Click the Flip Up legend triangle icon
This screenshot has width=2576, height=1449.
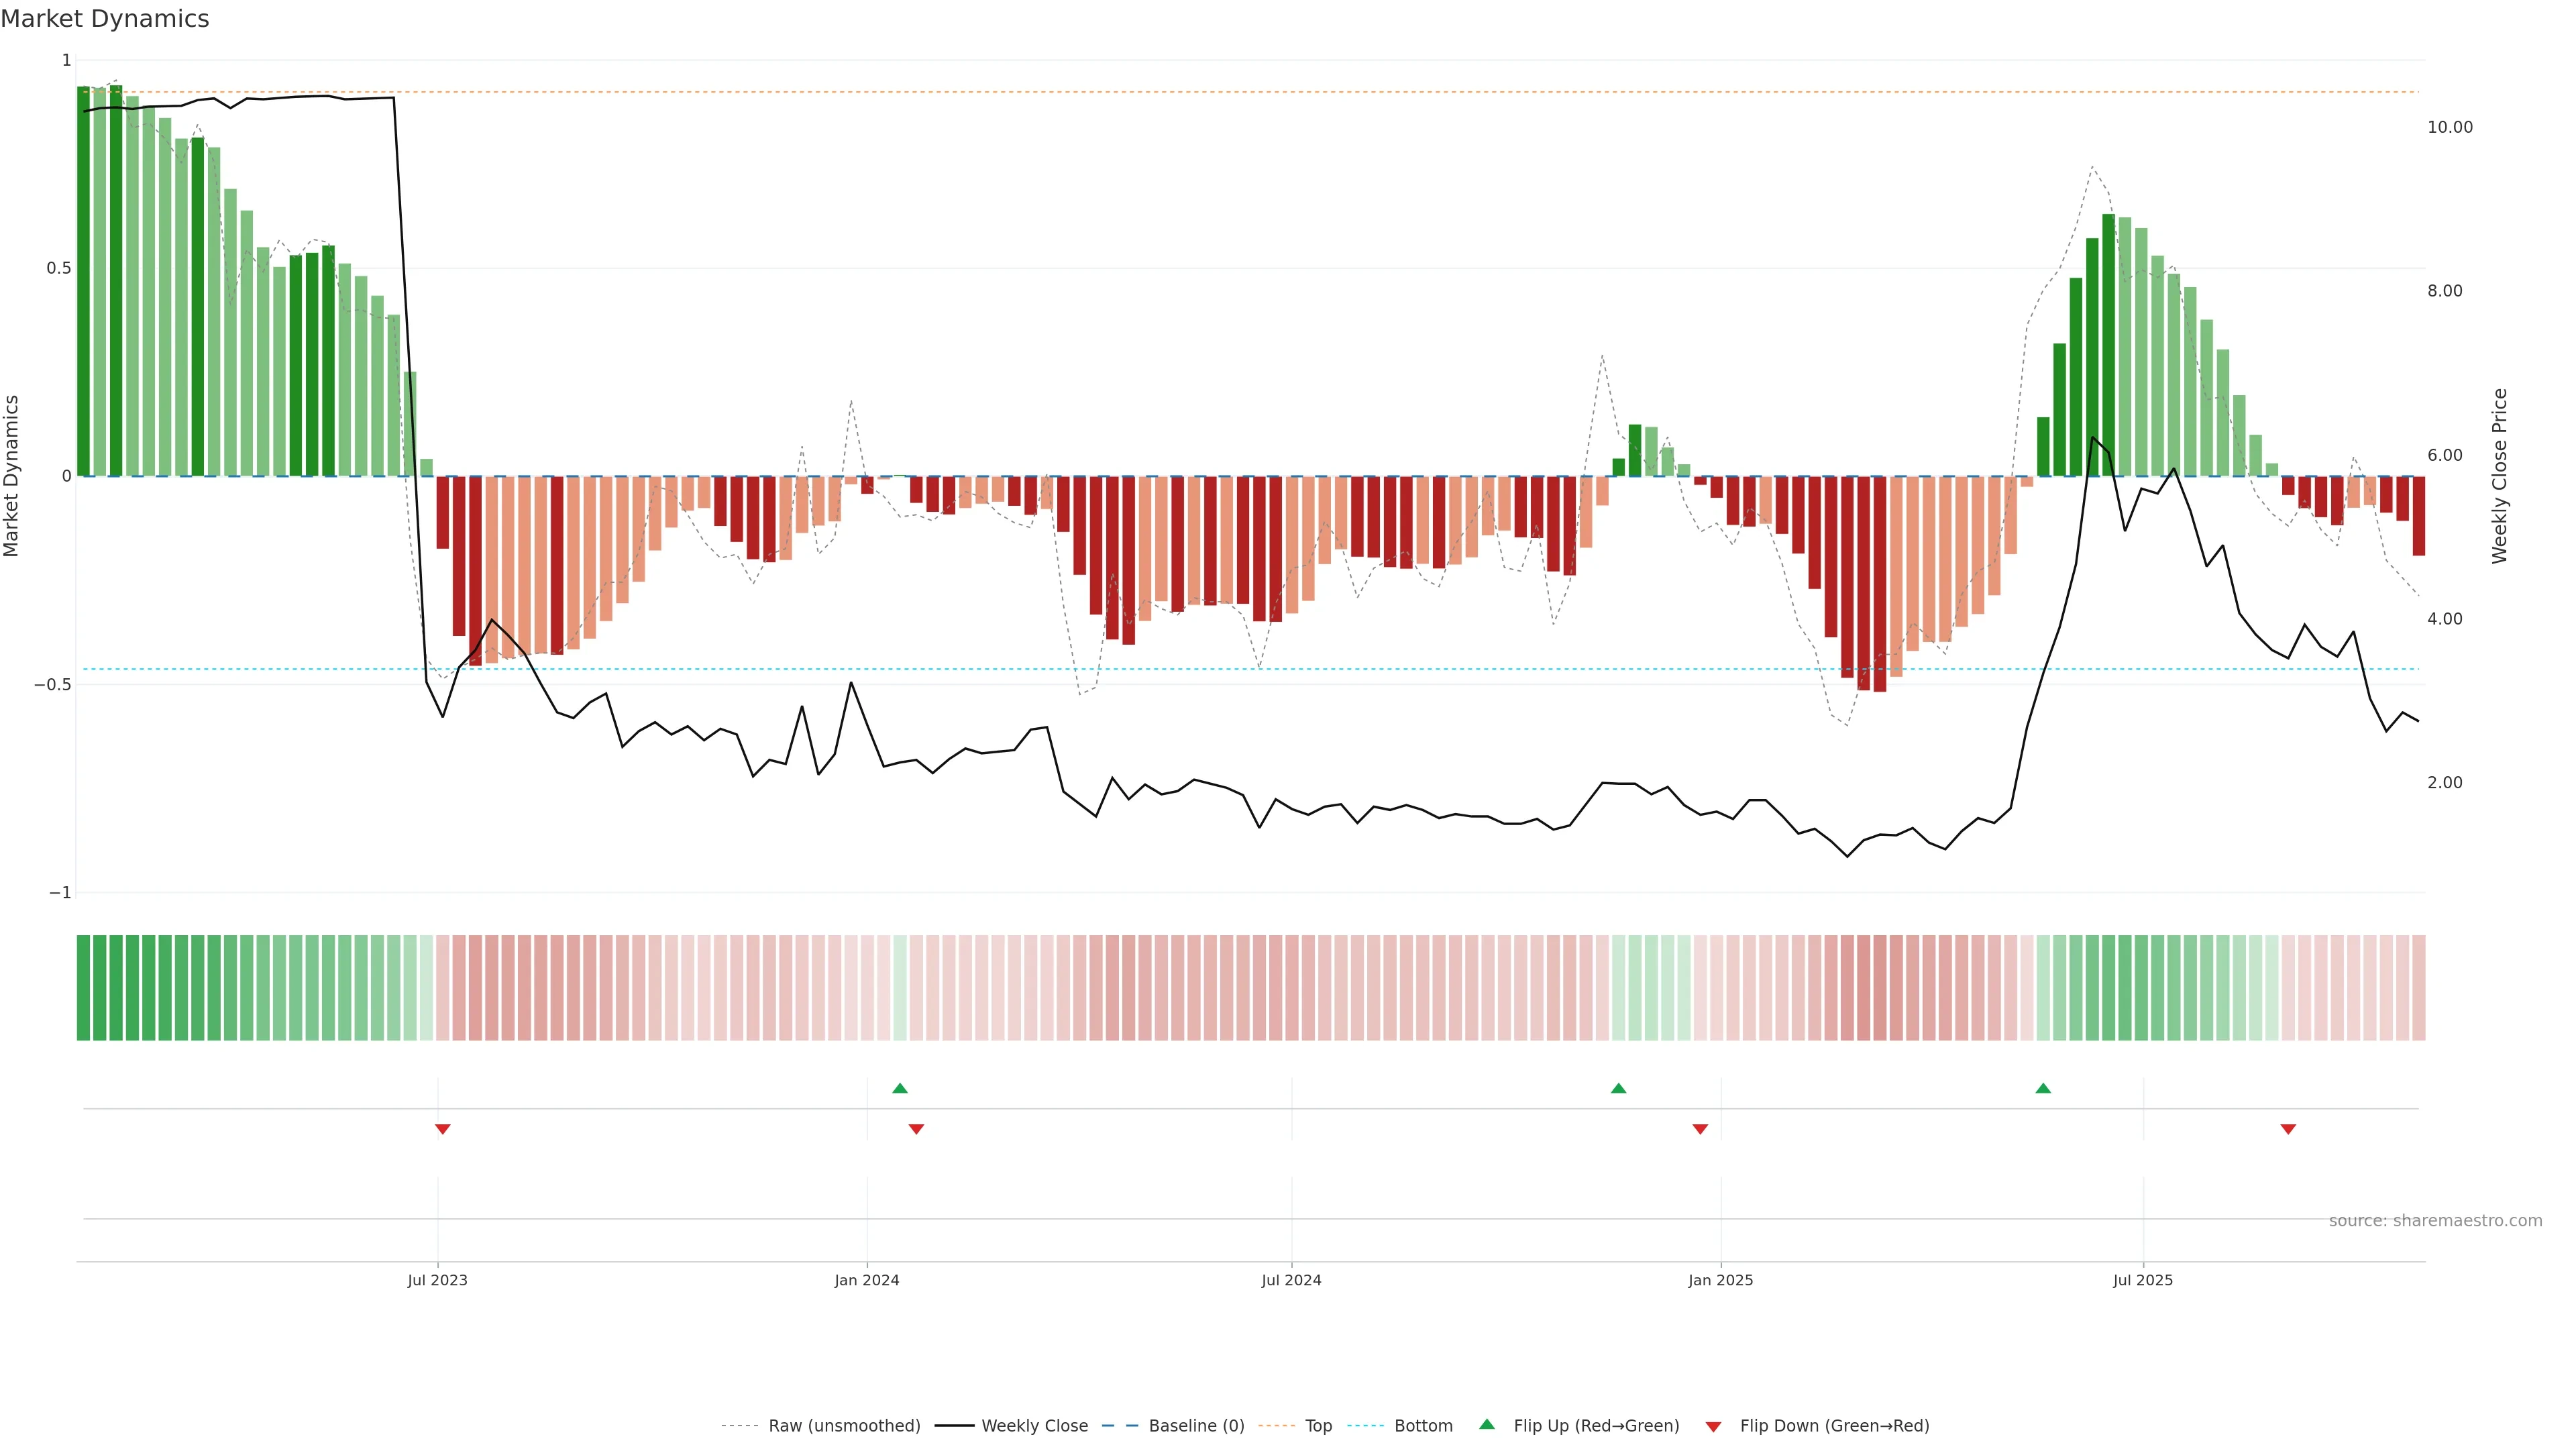click(1486, 1424)
